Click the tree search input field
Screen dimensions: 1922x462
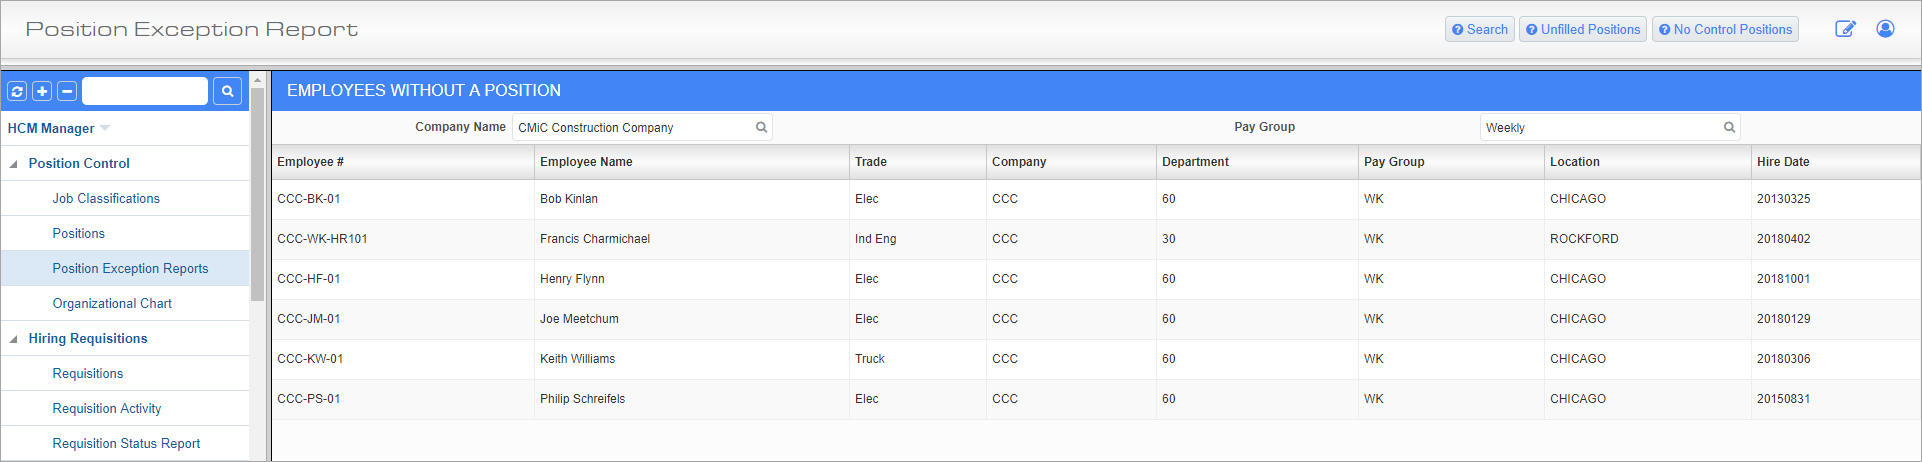point(145,91)
